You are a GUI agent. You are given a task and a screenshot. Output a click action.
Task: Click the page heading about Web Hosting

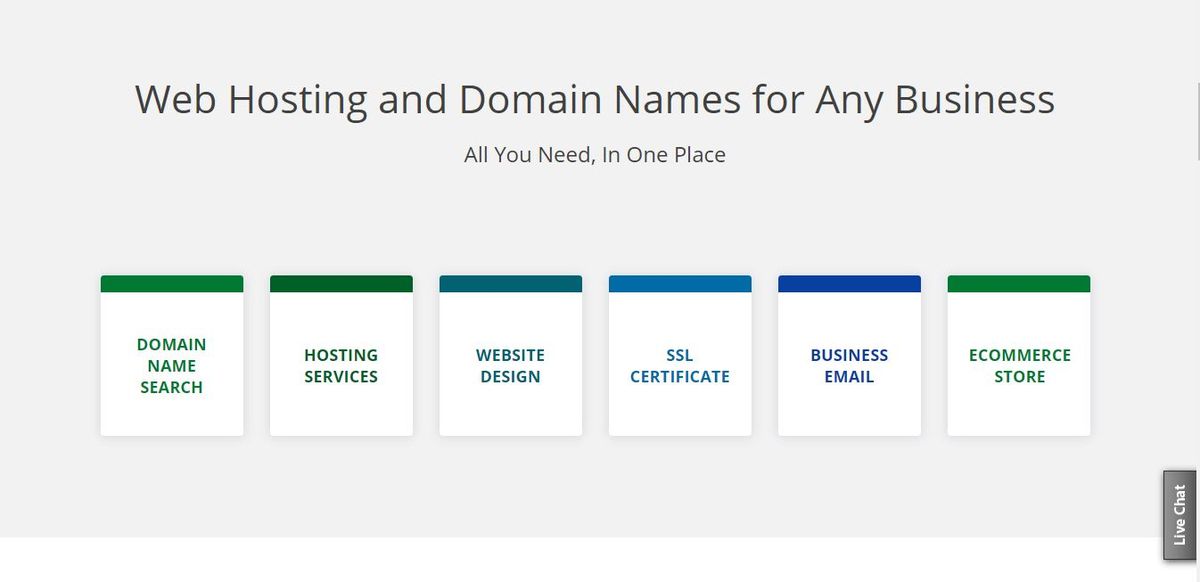pyautogui.click(x=595, y=100)
